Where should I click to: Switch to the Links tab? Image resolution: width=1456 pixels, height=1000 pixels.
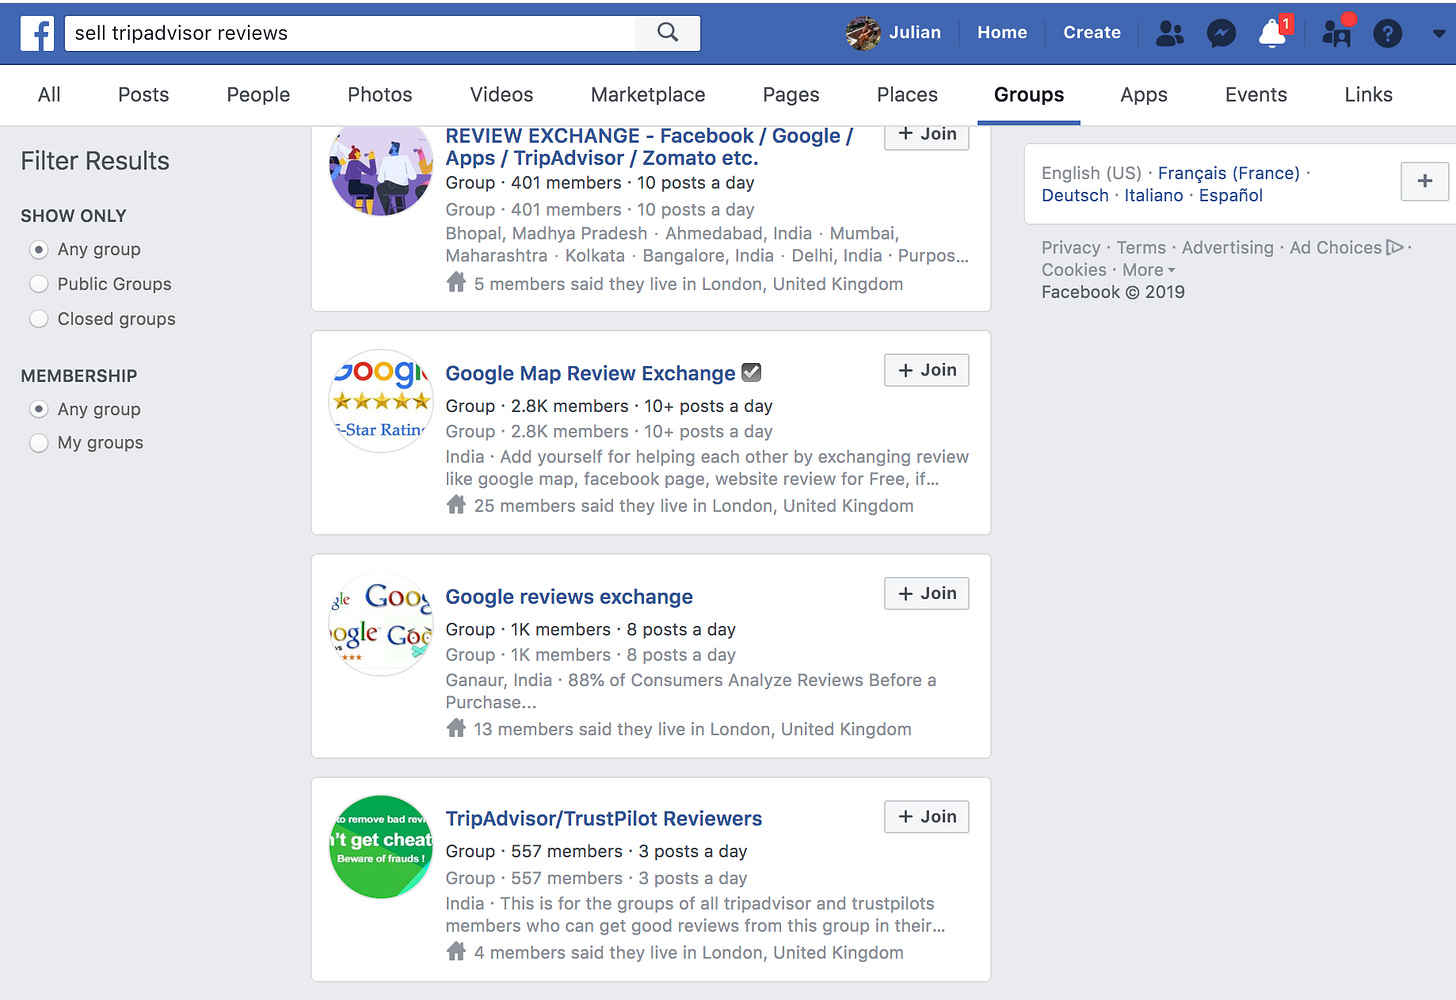click(1368, 95)
